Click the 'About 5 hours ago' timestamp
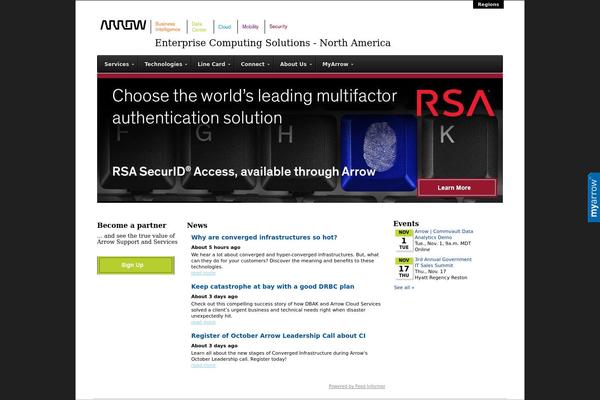Image resolution: width=600 pixels, height=400 pixels. [x=215, y=247]
